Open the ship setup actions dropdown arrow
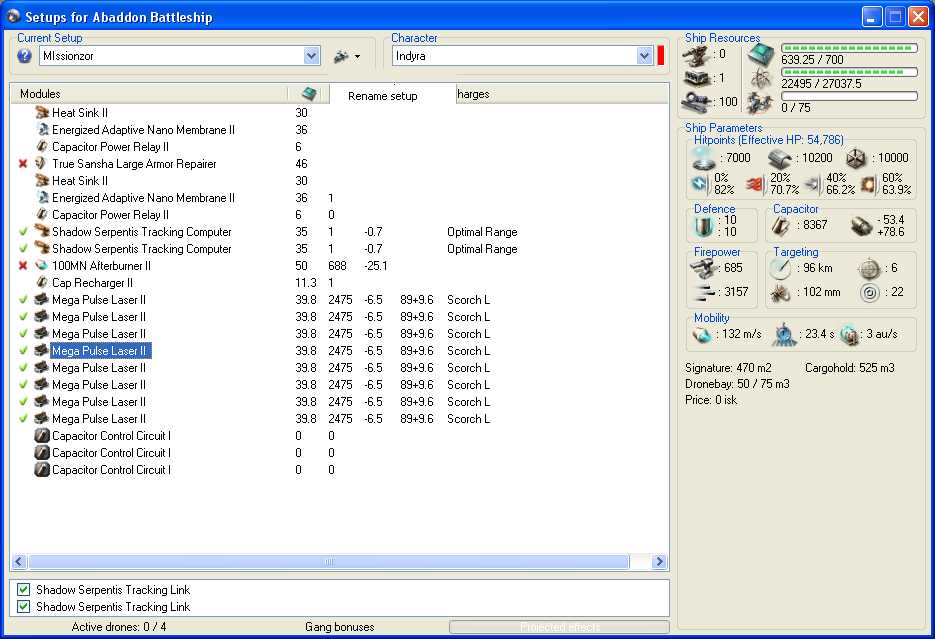This screenshot has width=935, height=639. (357, 57)
